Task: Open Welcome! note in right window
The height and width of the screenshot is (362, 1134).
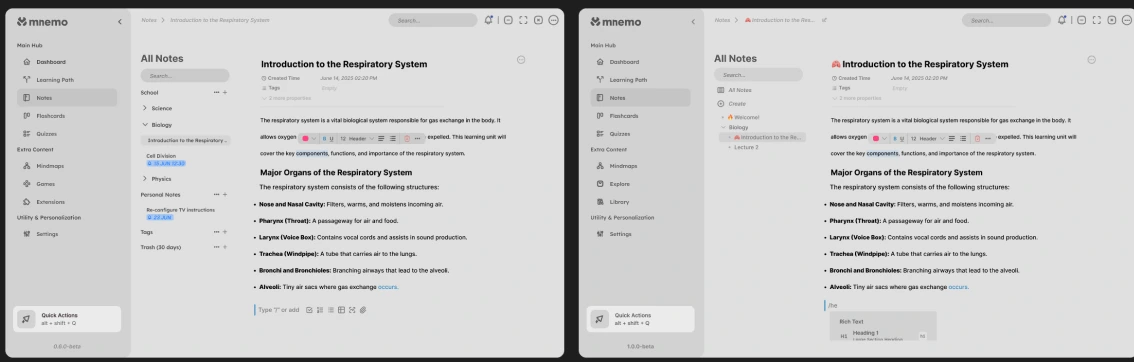Action: (743, 117)
